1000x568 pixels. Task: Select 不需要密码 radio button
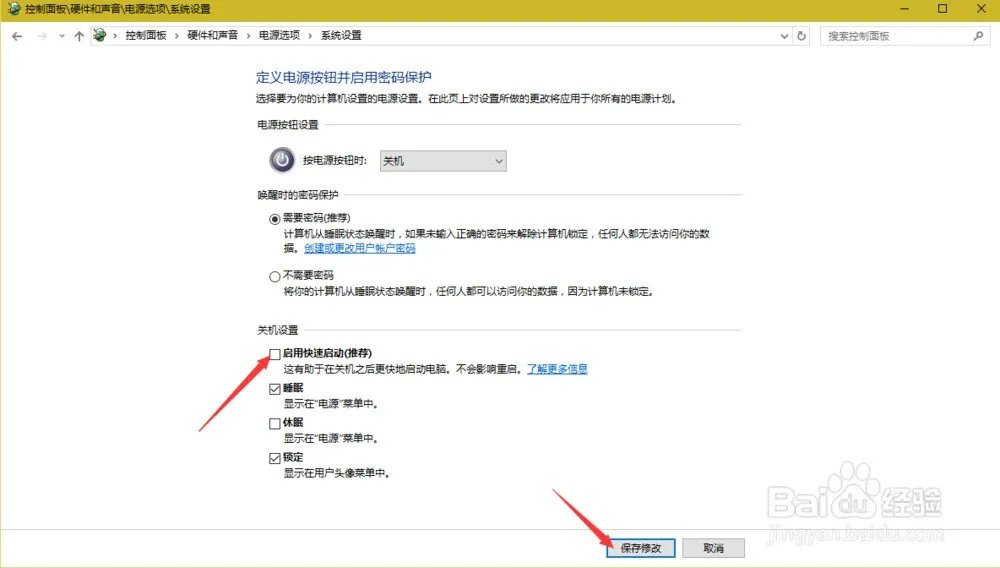point(275,277)
